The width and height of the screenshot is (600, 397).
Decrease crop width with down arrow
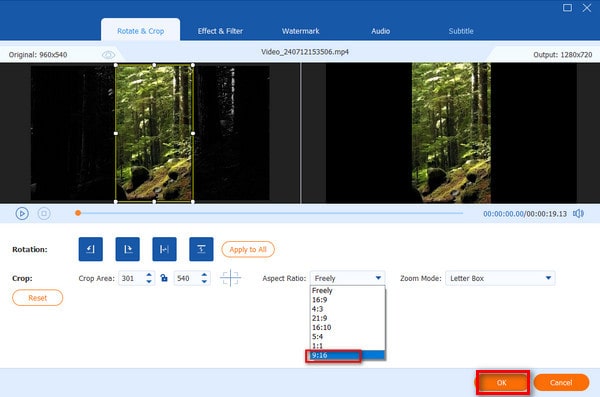(x=149, y=282)
